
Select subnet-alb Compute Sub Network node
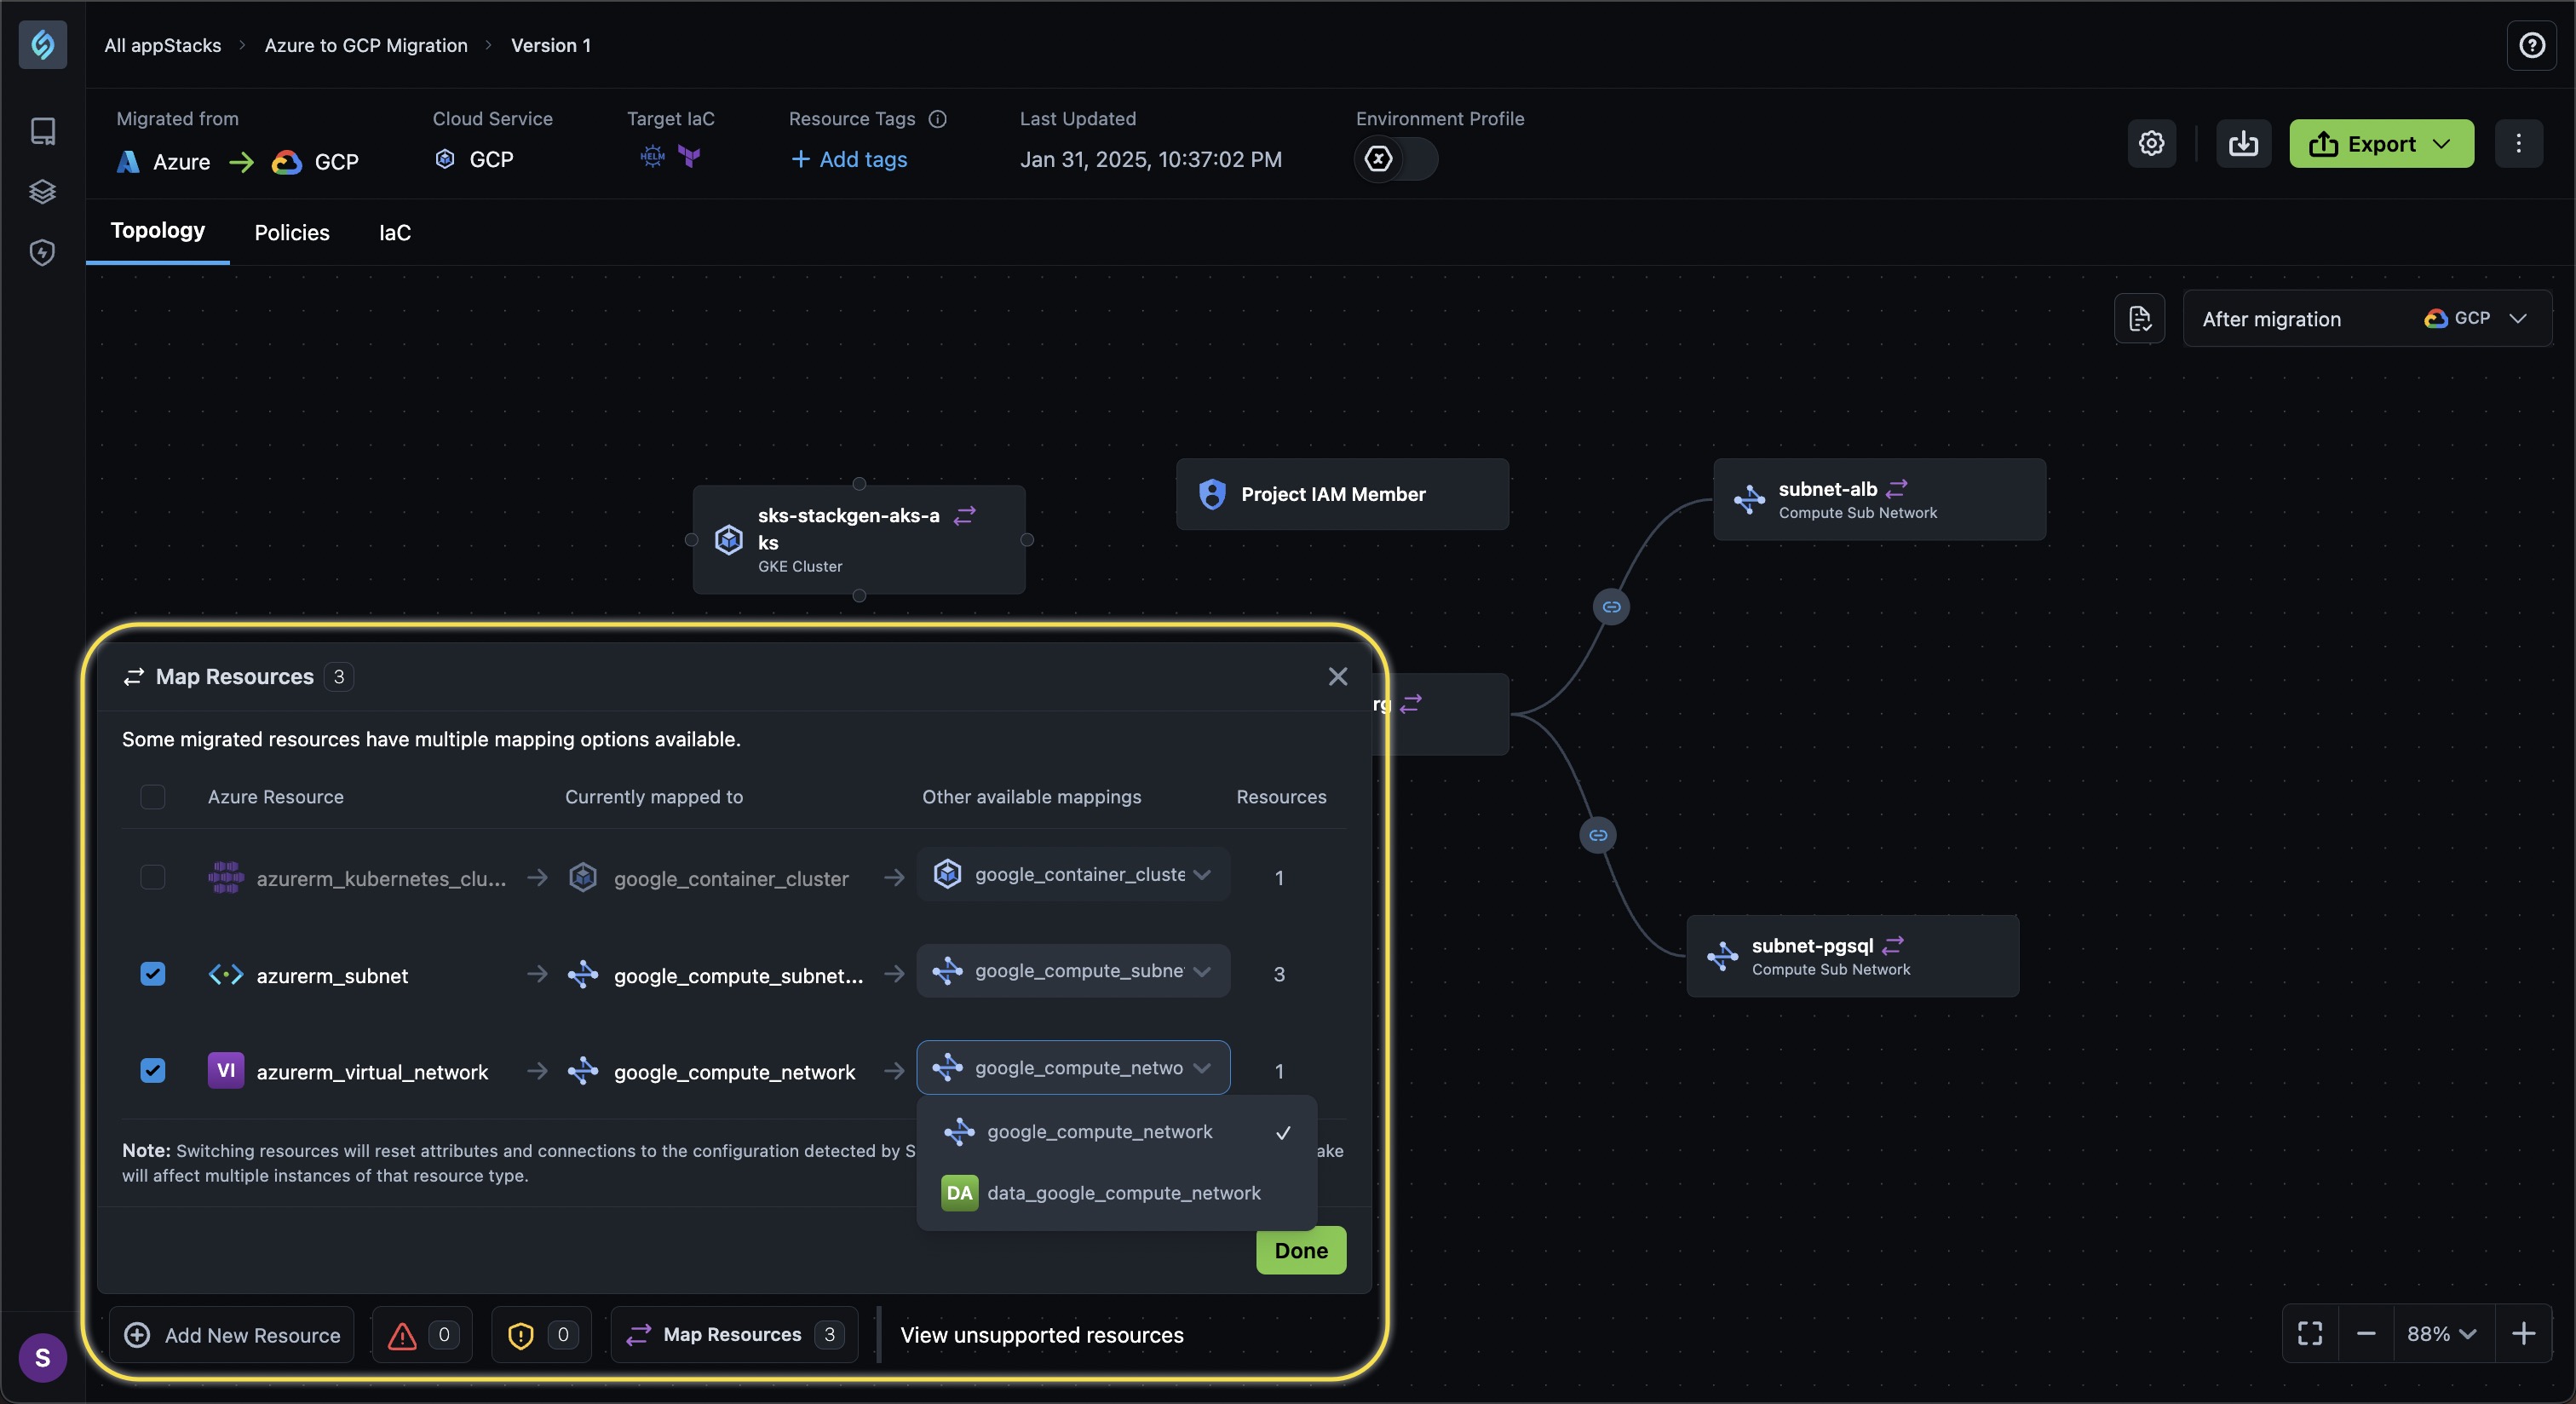click(1880, 500)
